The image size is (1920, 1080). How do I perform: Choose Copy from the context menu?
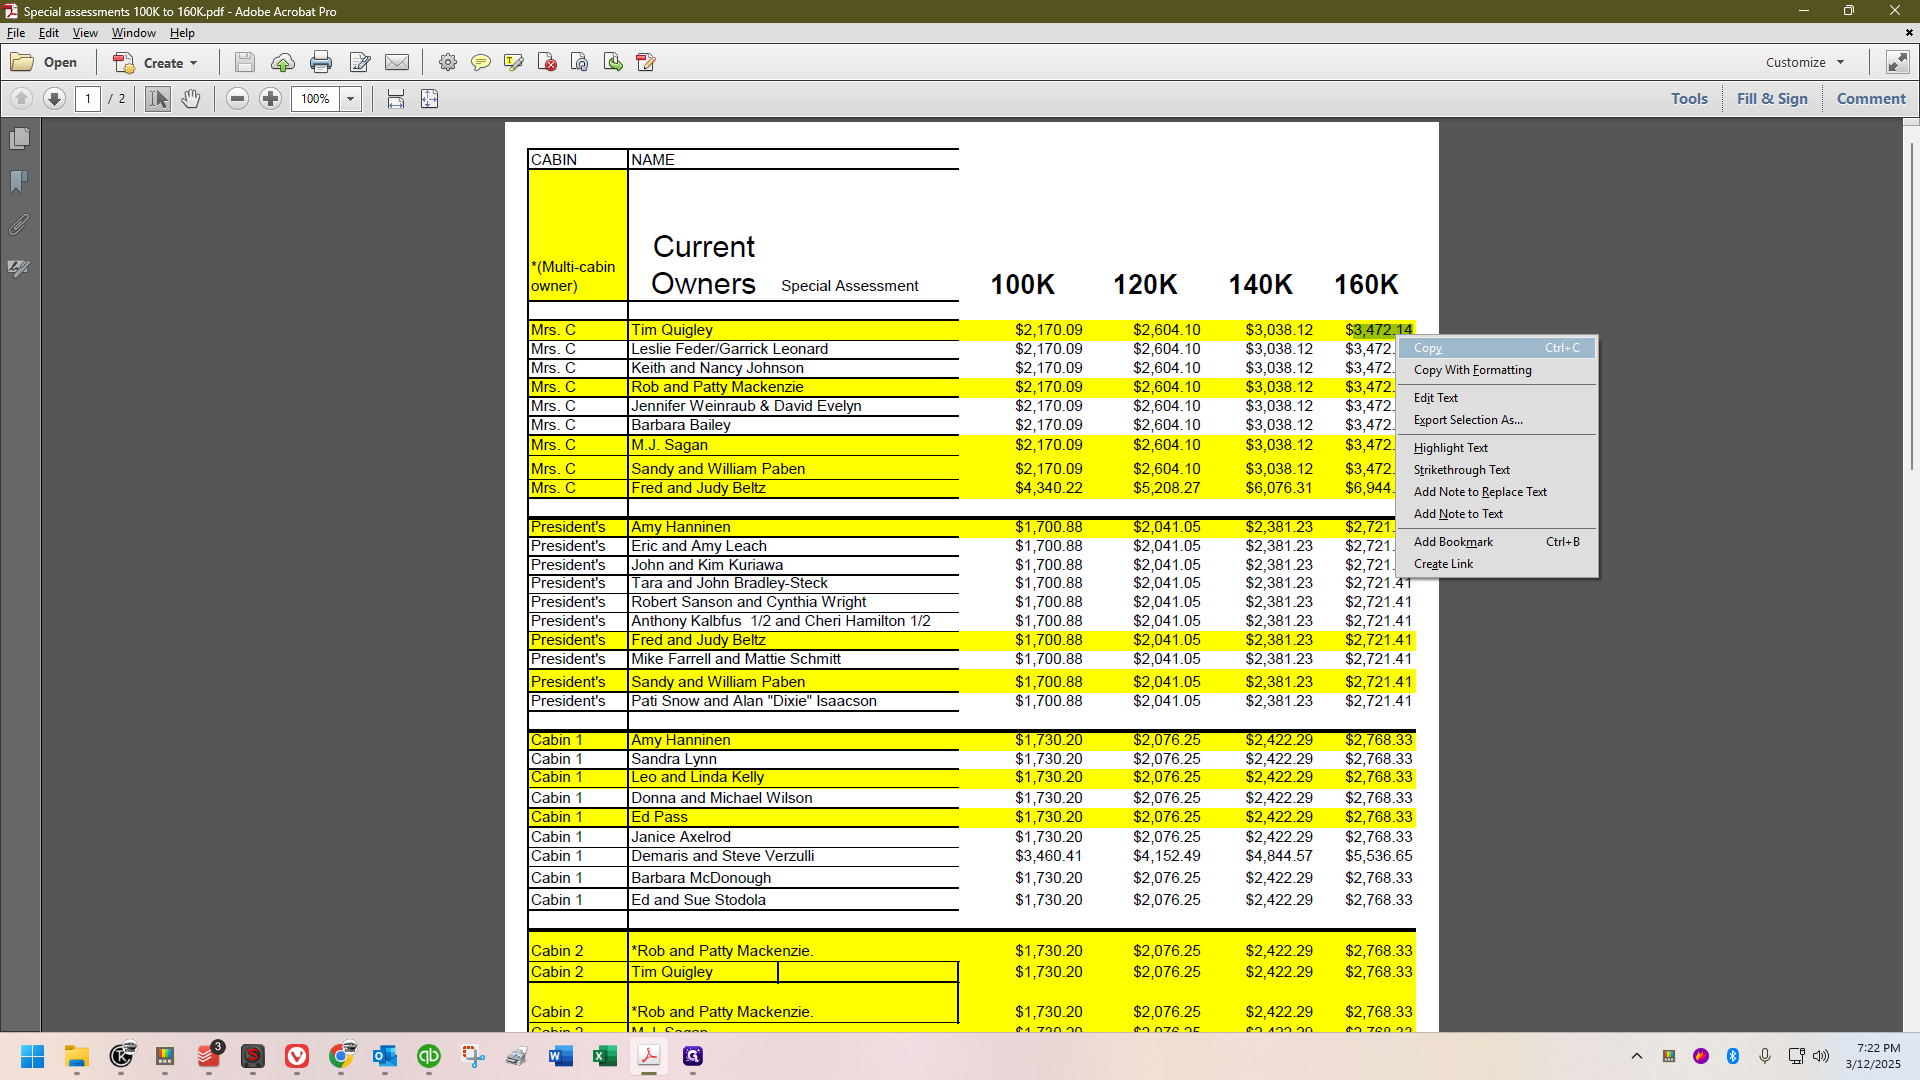[1497, 348]
